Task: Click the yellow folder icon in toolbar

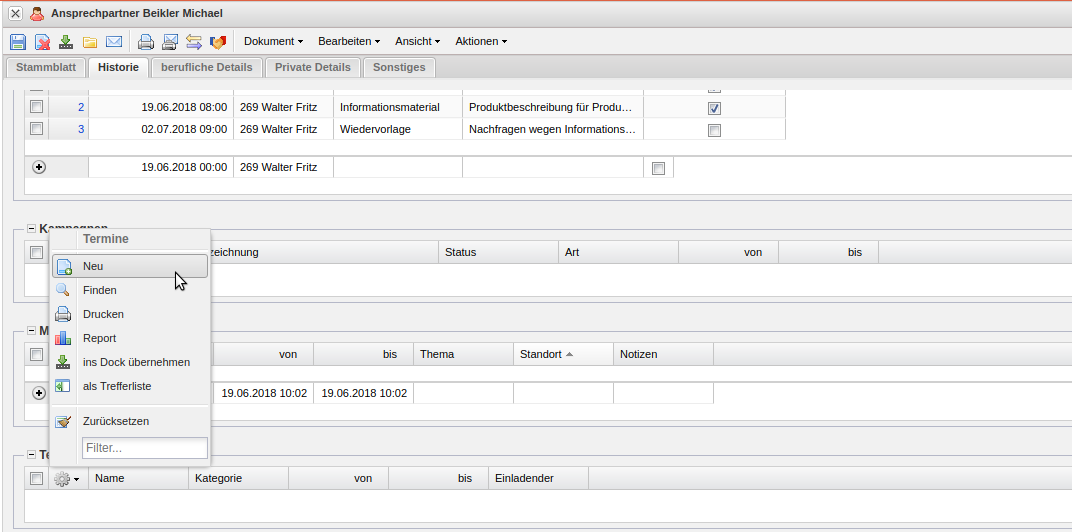Action: coord(90,42)
